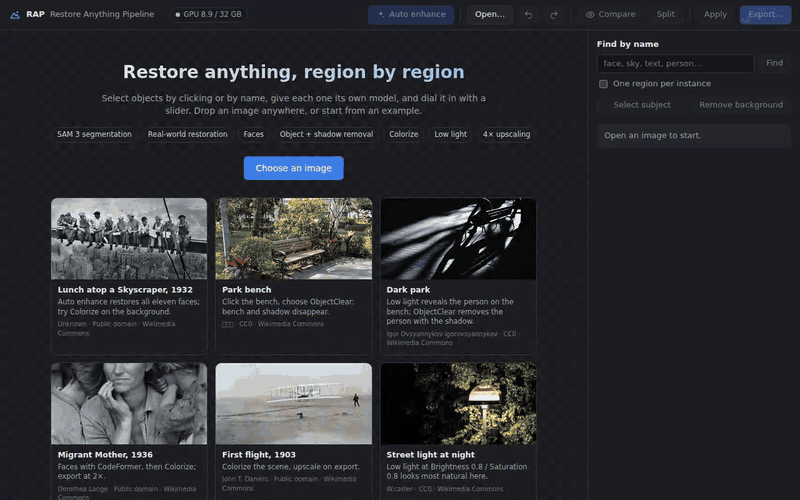
Task: Click the Choose an image button
Action: 293,168
